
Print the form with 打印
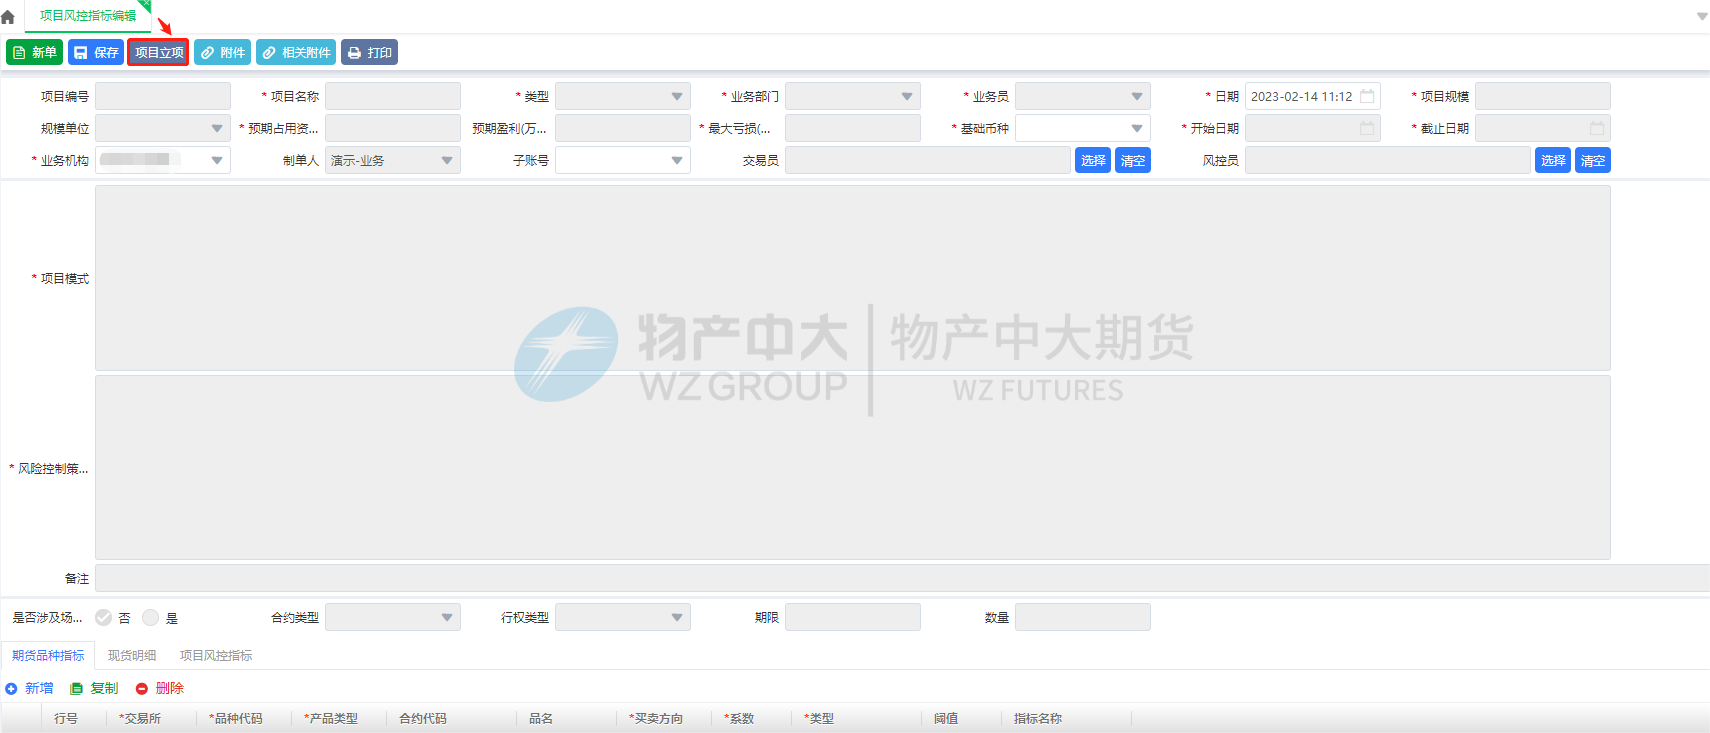pos(369,52)
